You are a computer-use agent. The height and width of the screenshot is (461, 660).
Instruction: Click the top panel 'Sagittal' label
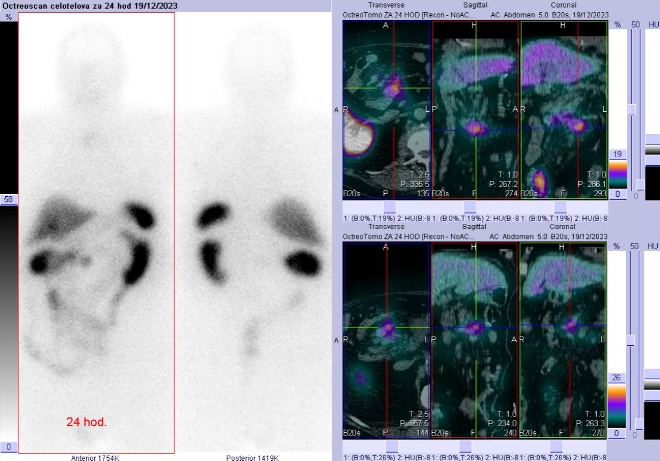click(x=475, y=5)
